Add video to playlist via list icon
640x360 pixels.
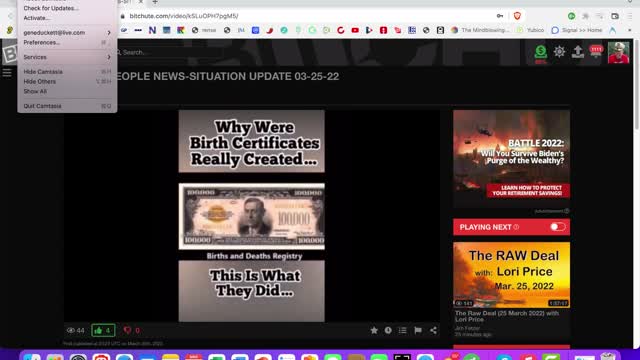click(x=403, y=330)
